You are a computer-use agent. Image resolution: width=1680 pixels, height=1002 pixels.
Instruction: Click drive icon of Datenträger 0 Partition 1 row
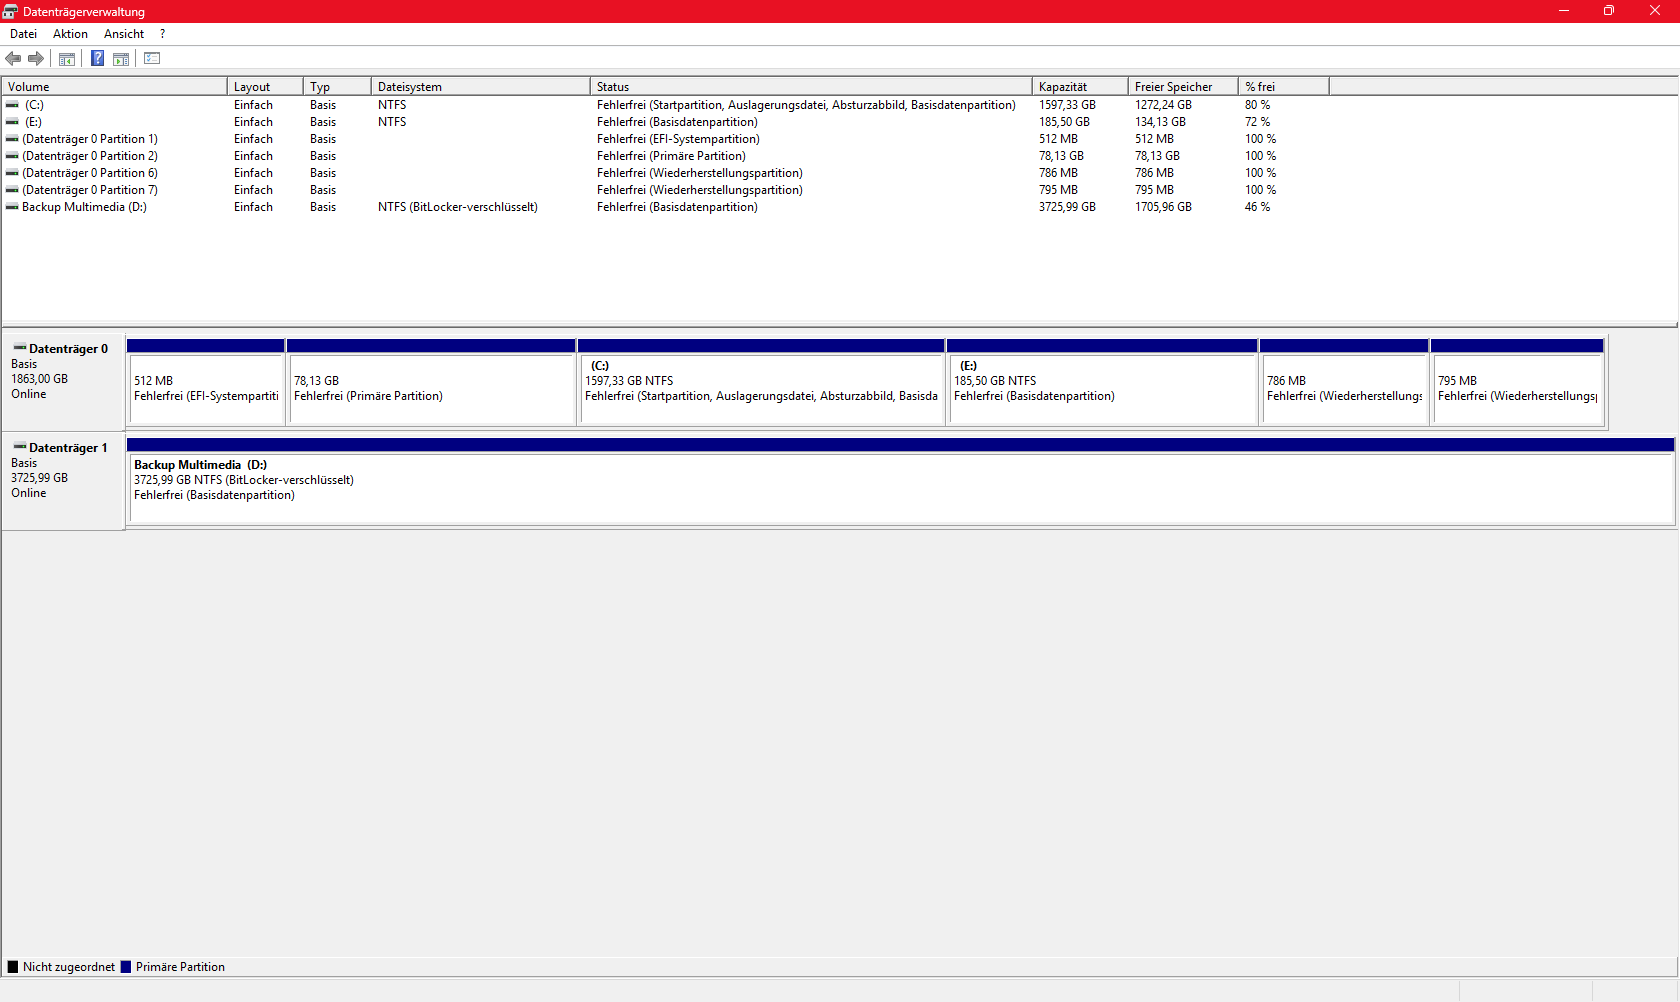(x=12, y=139)
